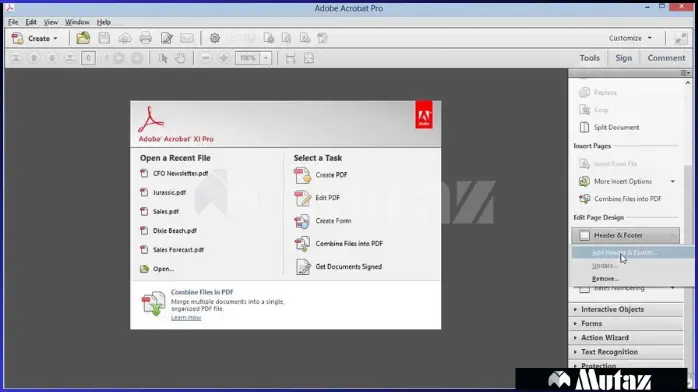The width and height of the screenshot is (698, 392).
Task: Open Header & Footer dropdown
Action: (x=625, y=235)
